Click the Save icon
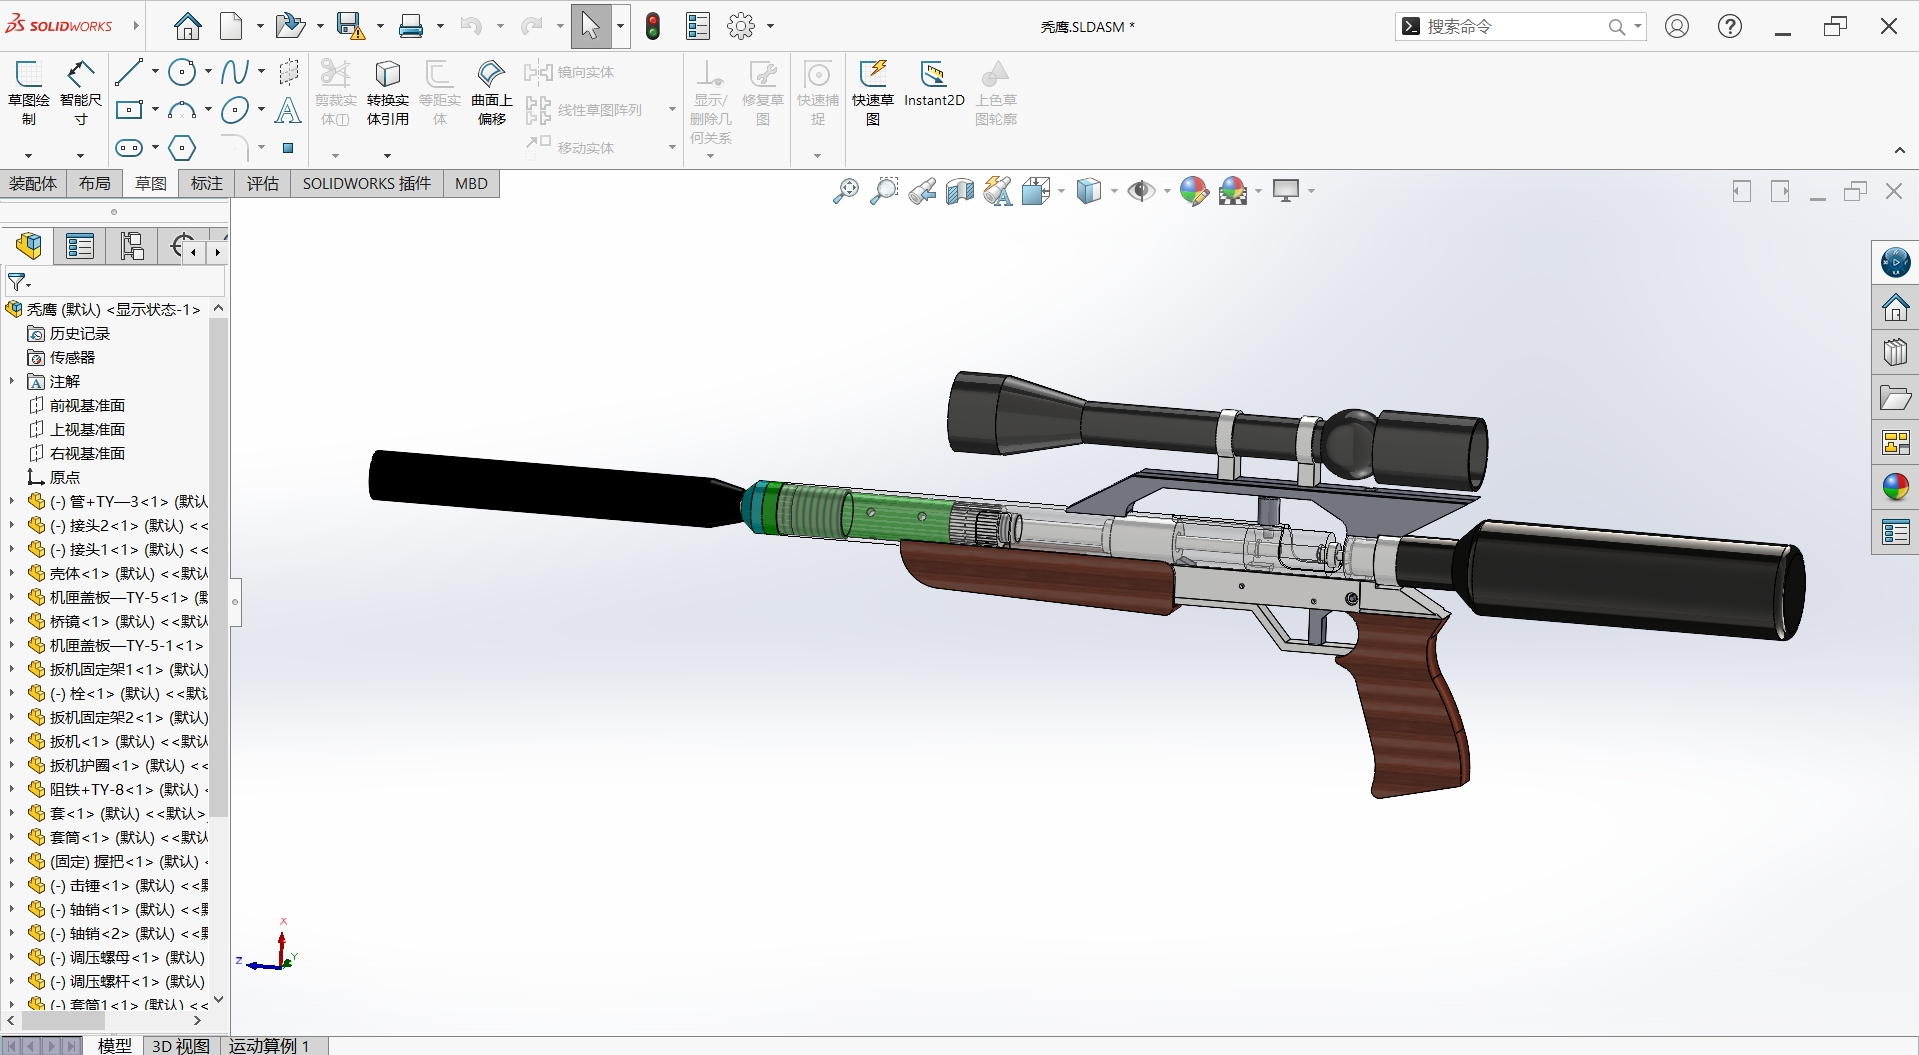This screenshot has height=1055, width=1919. coord(350,26)
